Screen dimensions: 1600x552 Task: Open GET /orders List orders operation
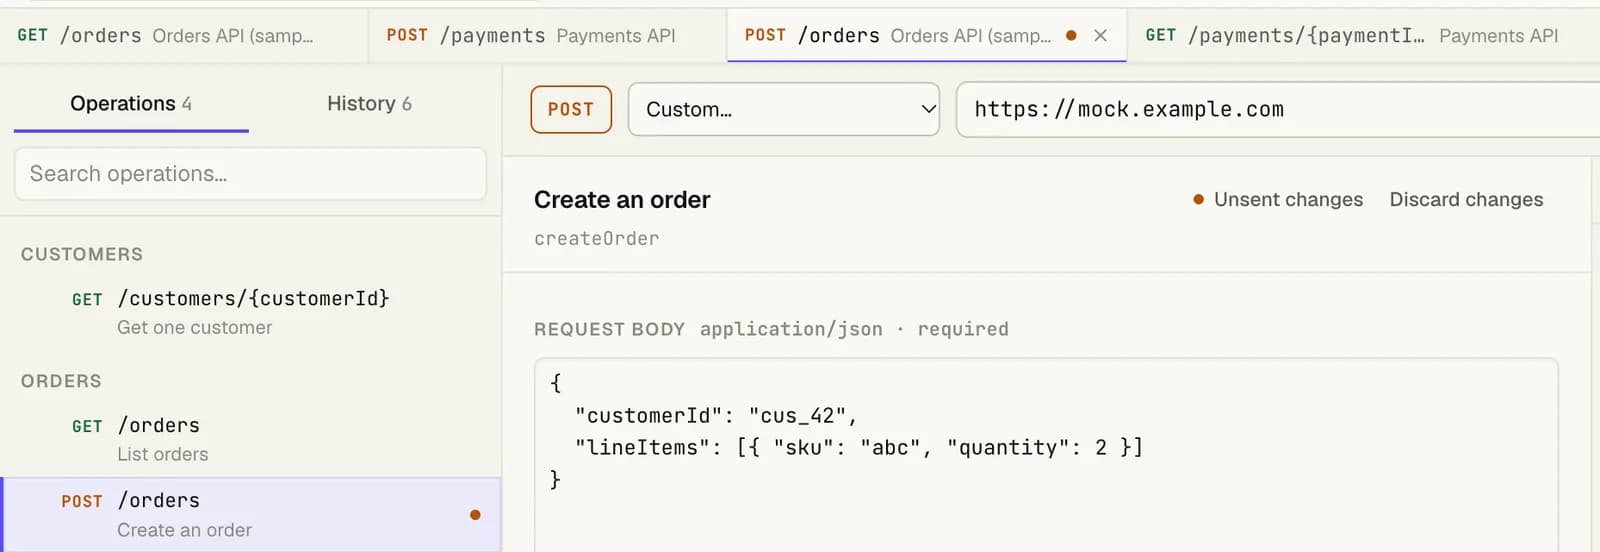click(250, 440)
